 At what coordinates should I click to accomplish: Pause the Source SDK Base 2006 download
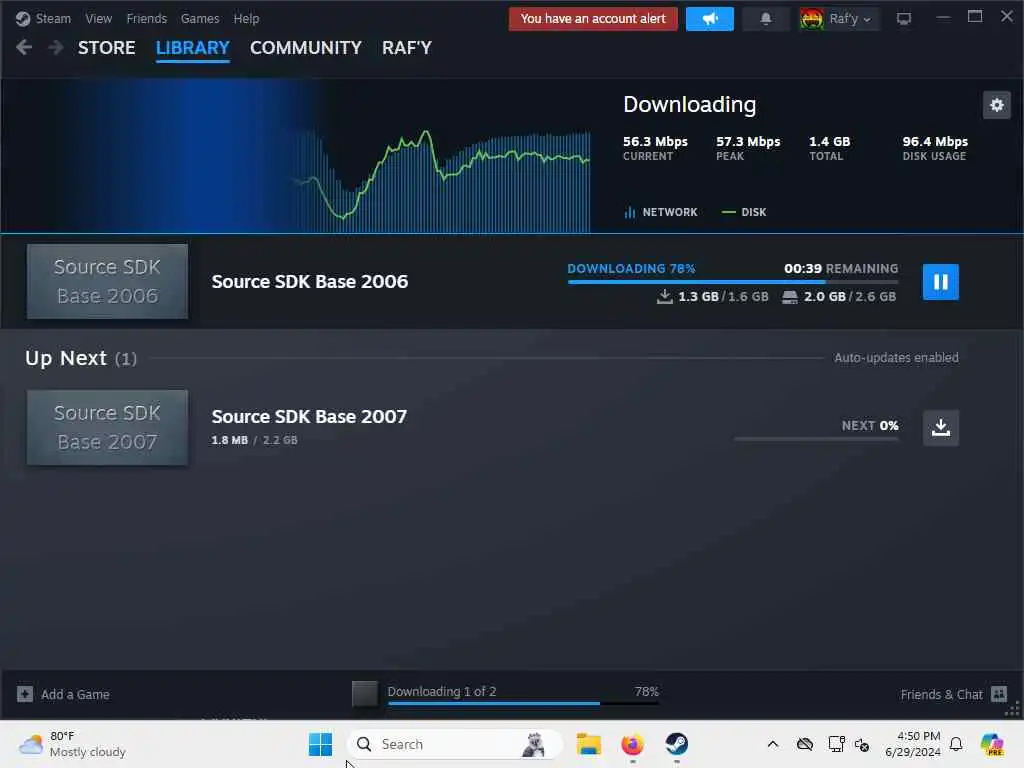[940, 282]
